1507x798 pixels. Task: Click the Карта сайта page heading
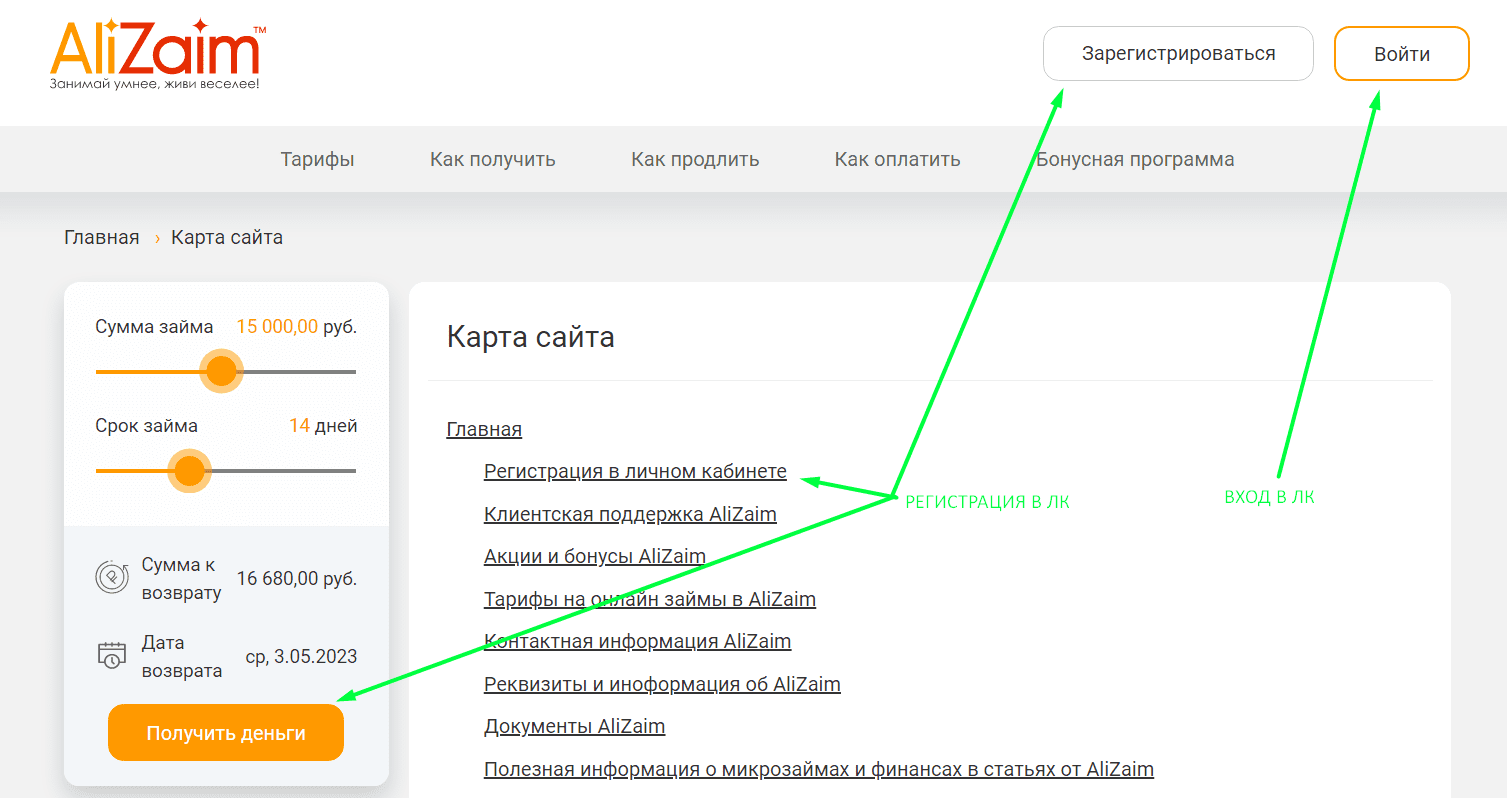(530, 338)
